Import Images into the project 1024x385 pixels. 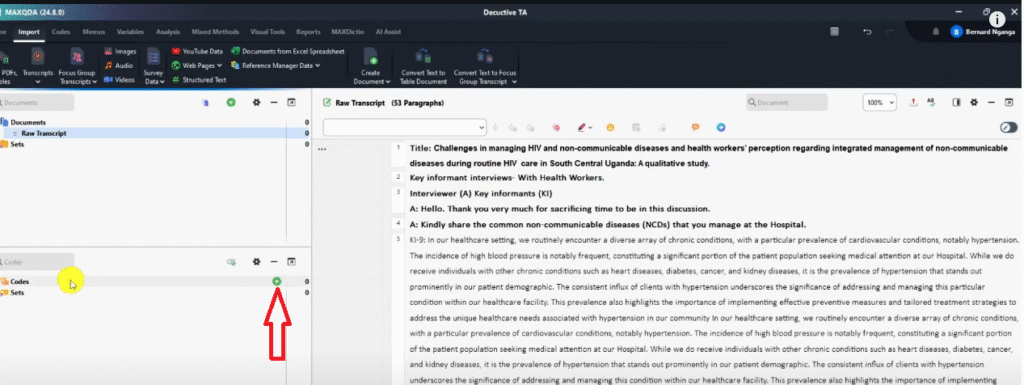coord(120,51)
